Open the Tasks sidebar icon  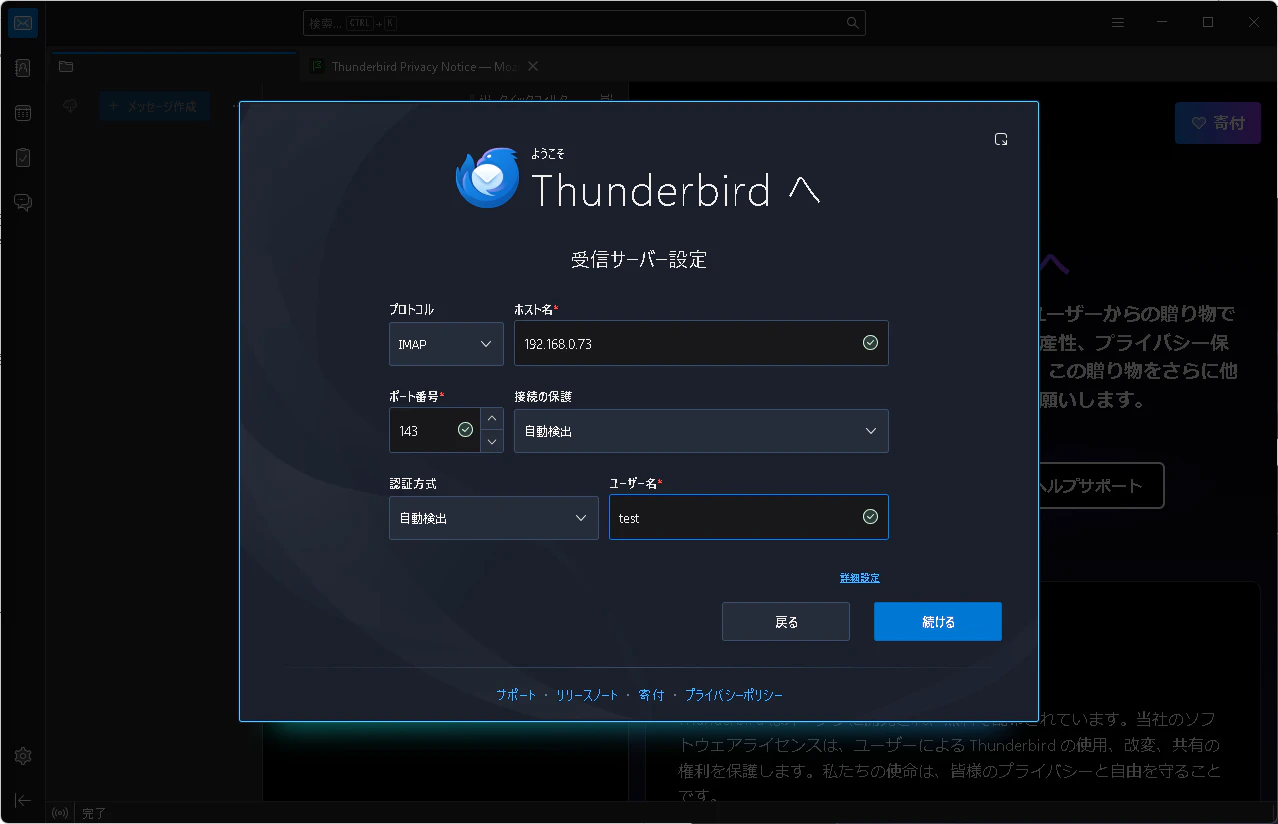pyautogui.click(x=22, y=157)
